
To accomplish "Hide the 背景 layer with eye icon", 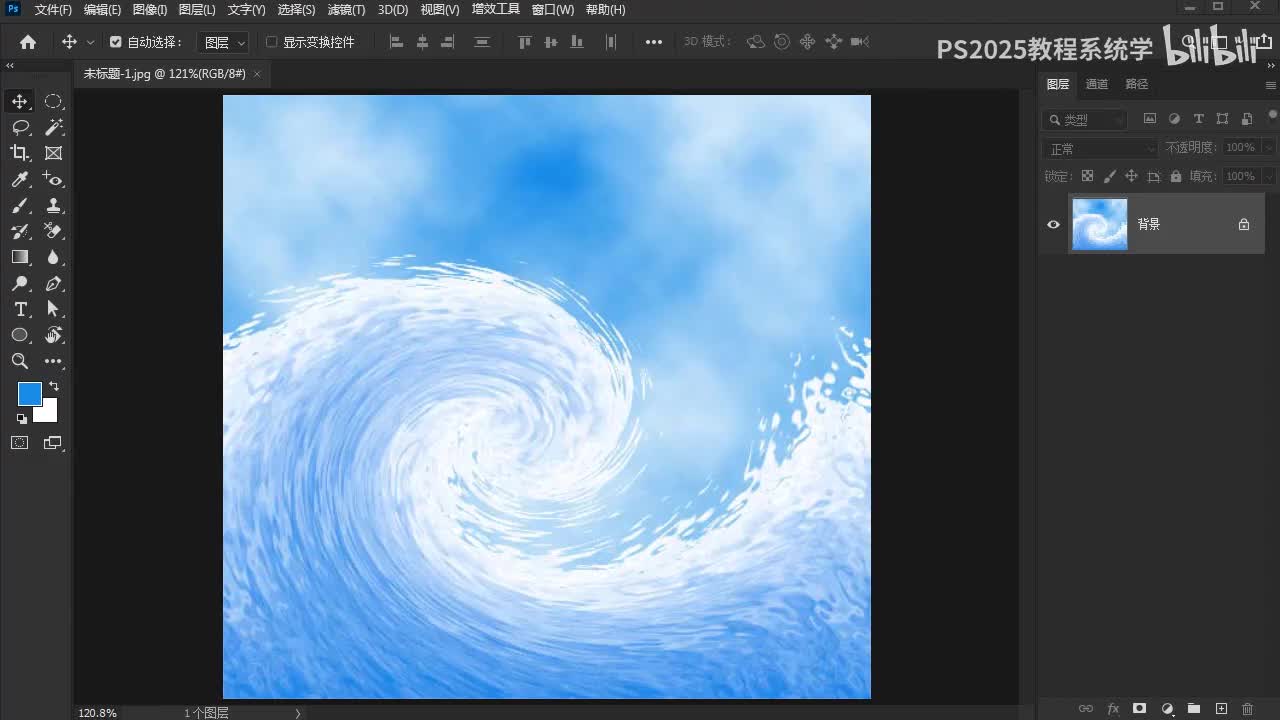I will (1053, 224).
